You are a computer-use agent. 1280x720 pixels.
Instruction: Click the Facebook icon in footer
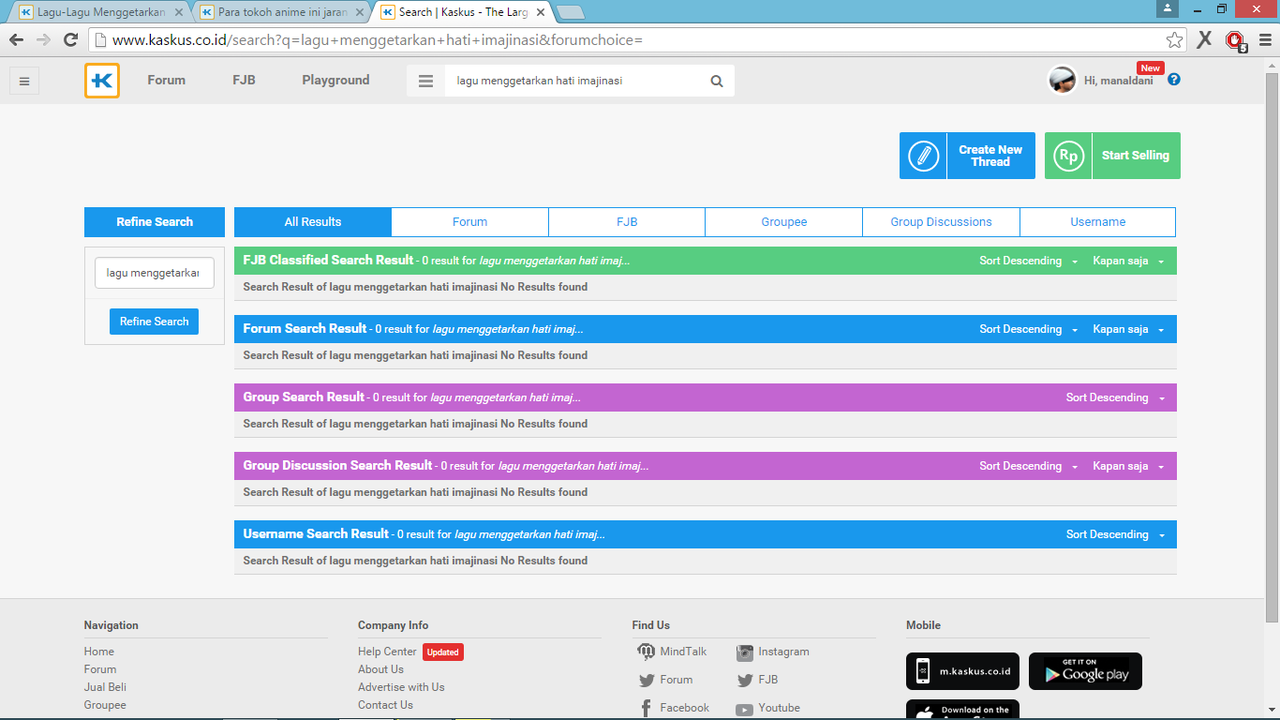tap(646, 708)
